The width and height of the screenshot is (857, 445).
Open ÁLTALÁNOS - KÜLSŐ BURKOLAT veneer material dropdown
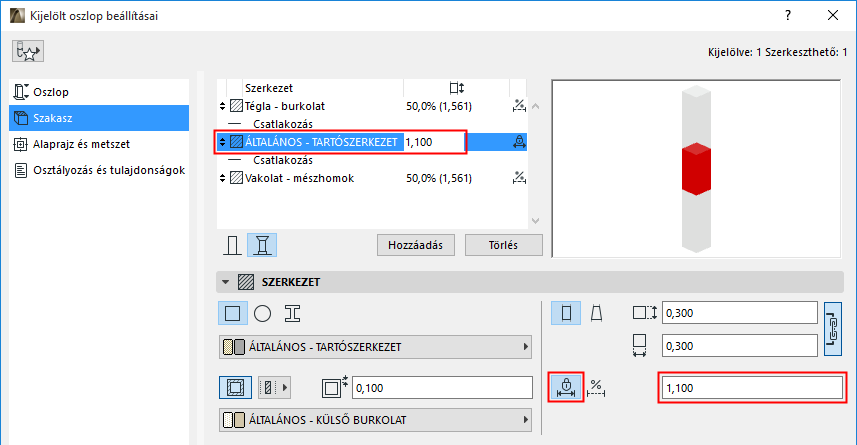375,419
